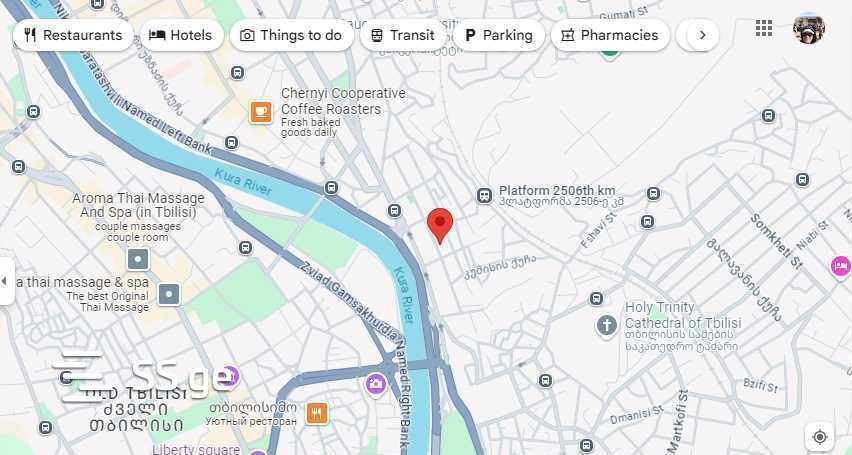The image size is (852, 455).
Task: Filter map by Hotels
Action: point(181,35)
